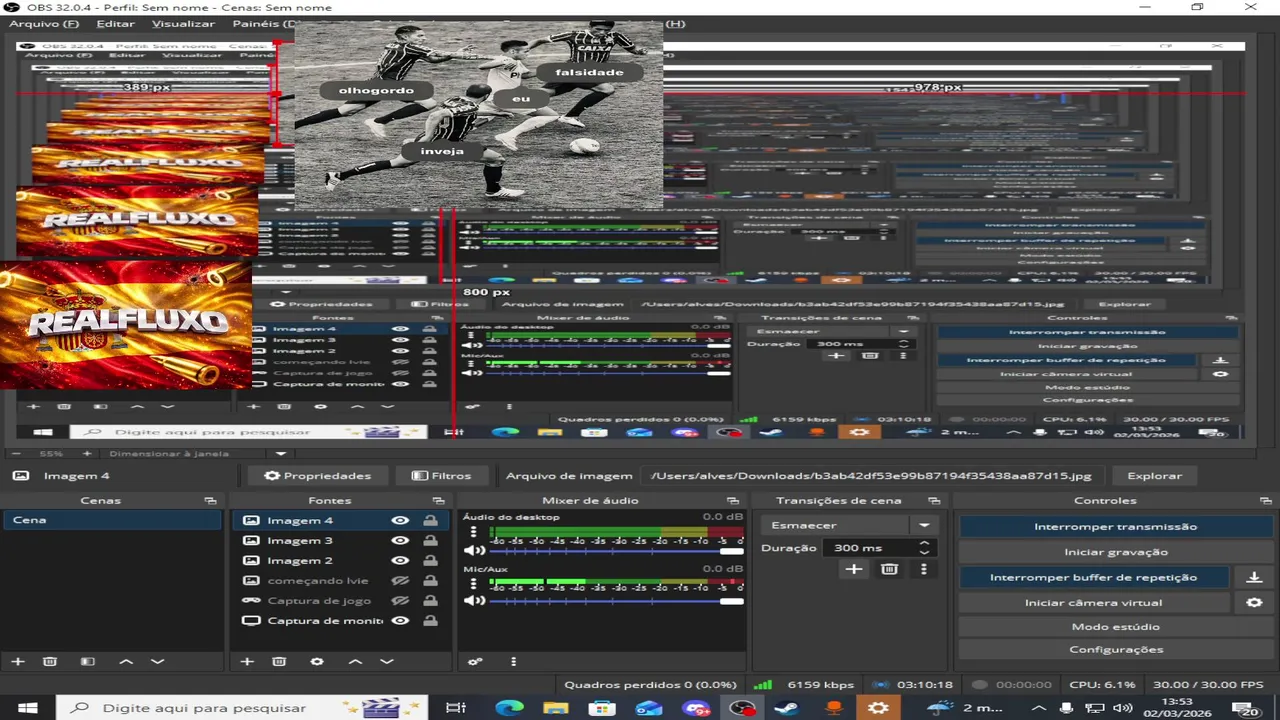Hide the Captura de monitor source
Viewport: 1280px width, 720px height.
(400, 620)
